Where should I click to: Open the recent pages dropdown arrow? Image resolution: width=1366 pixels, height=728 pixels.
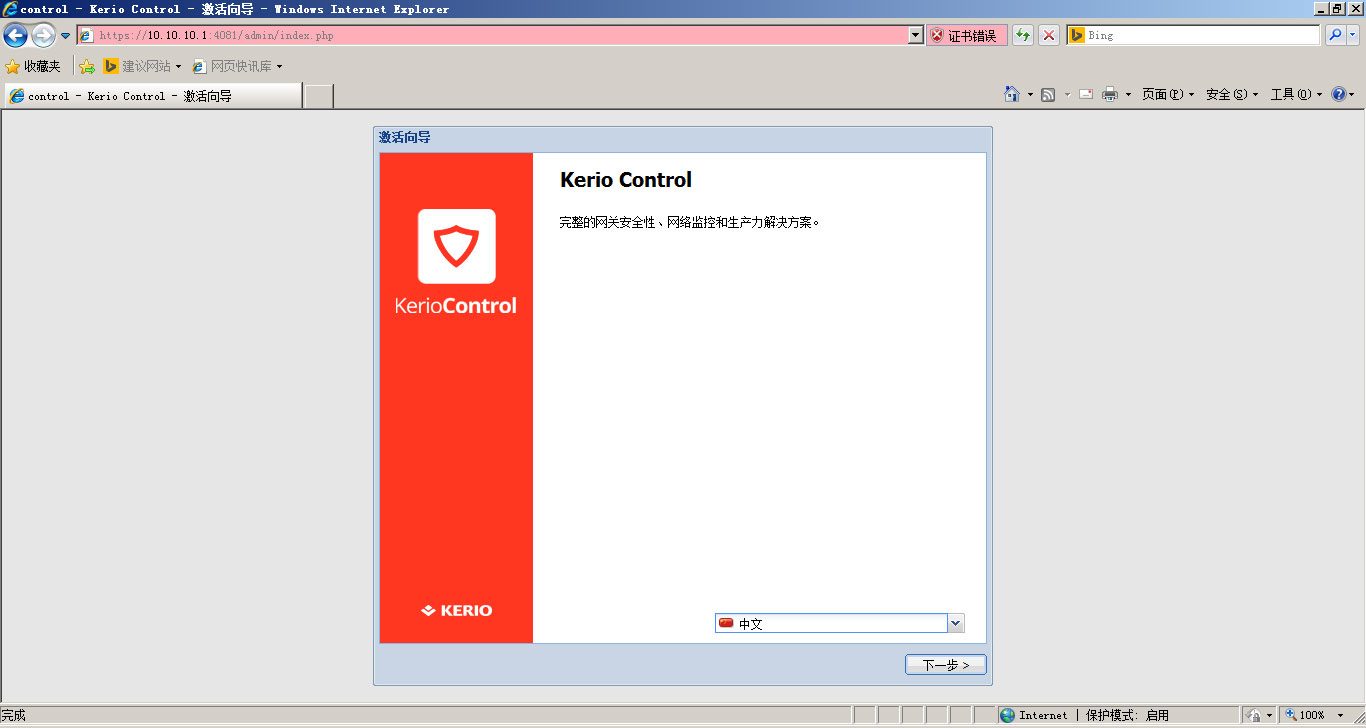(66, 36)
